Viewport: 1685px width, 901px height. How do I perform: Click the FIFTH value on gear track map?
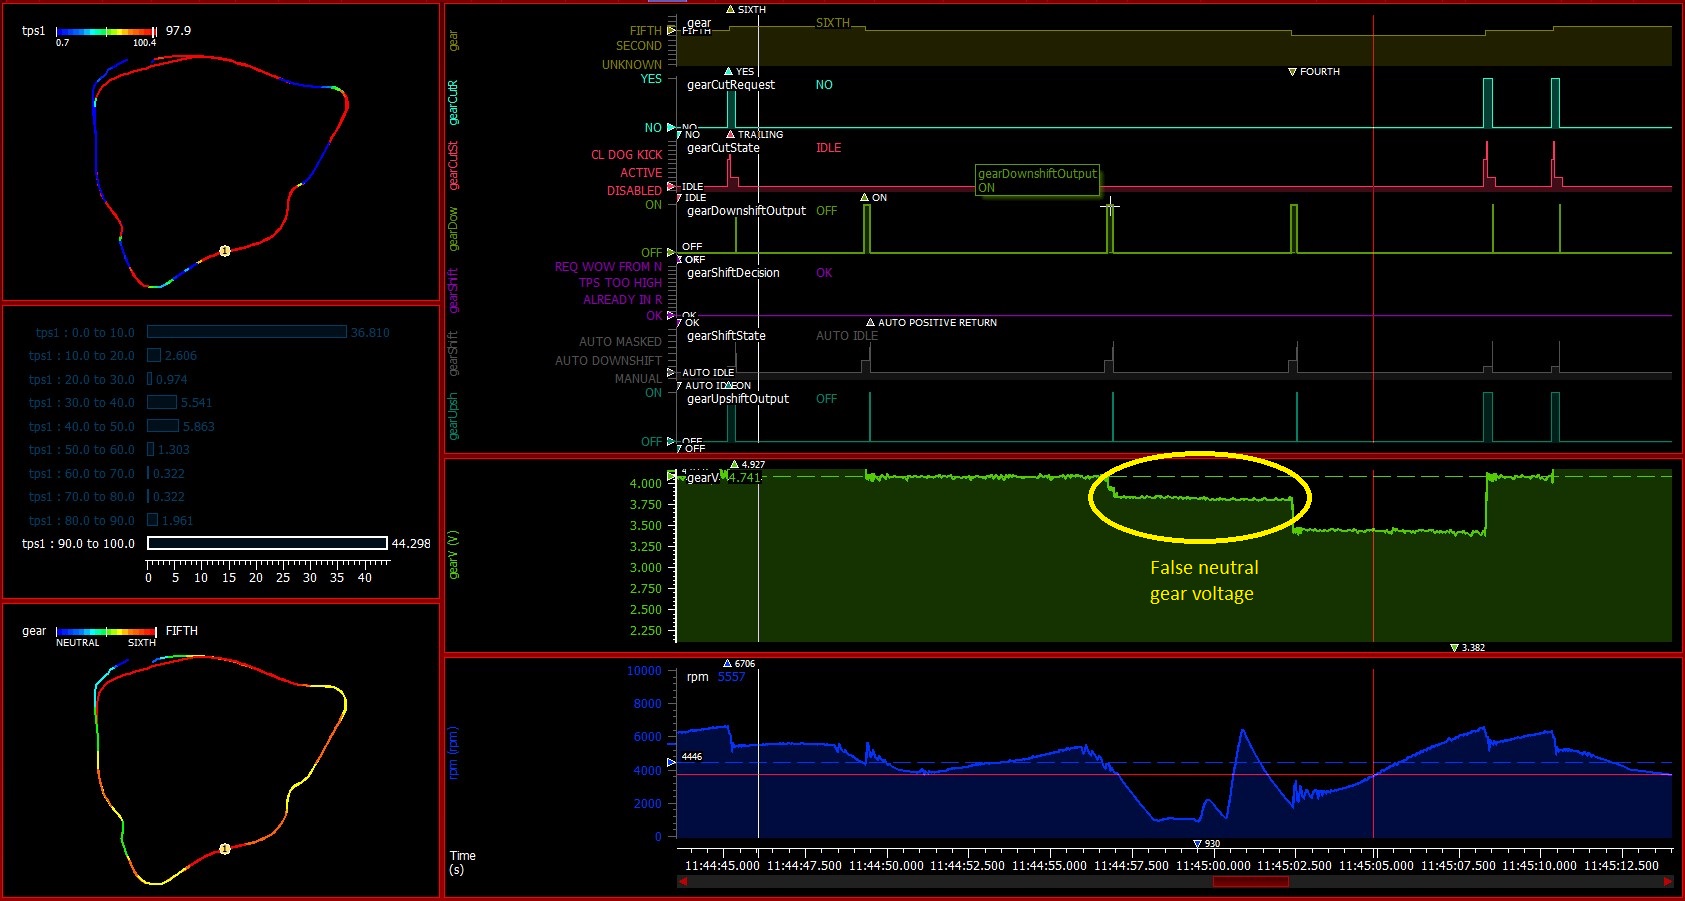pyautogui.click(x=182, y=631)
